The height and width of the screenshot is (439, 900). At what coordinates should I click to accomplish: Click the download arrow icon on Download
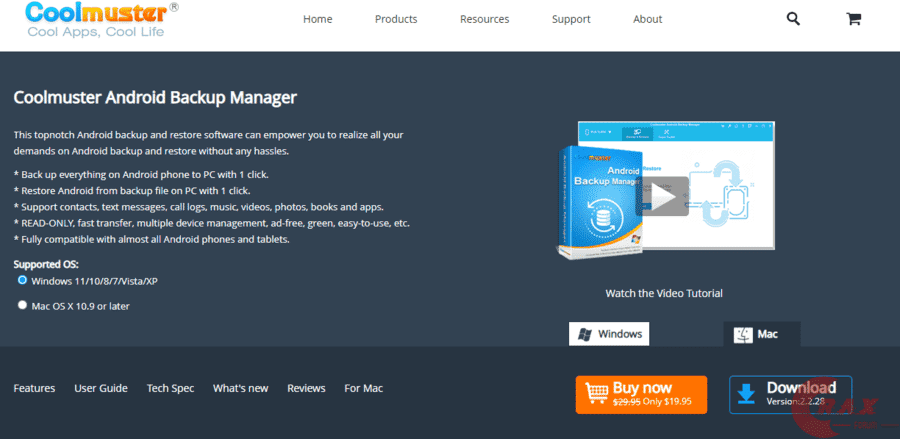tap(746, 394)
